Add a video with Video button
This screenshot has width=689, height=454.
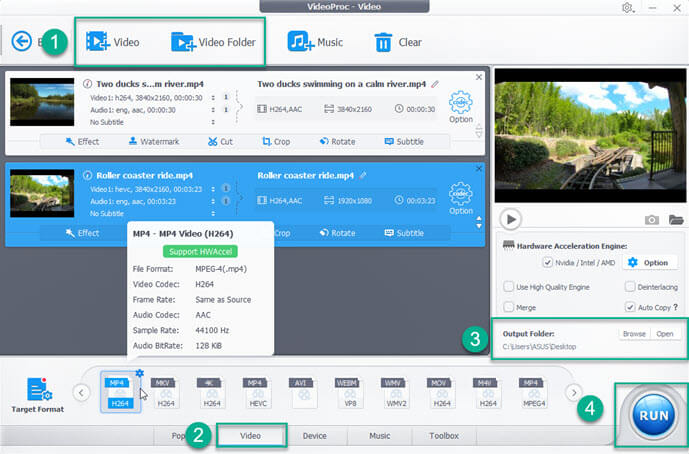coord(113,42)
